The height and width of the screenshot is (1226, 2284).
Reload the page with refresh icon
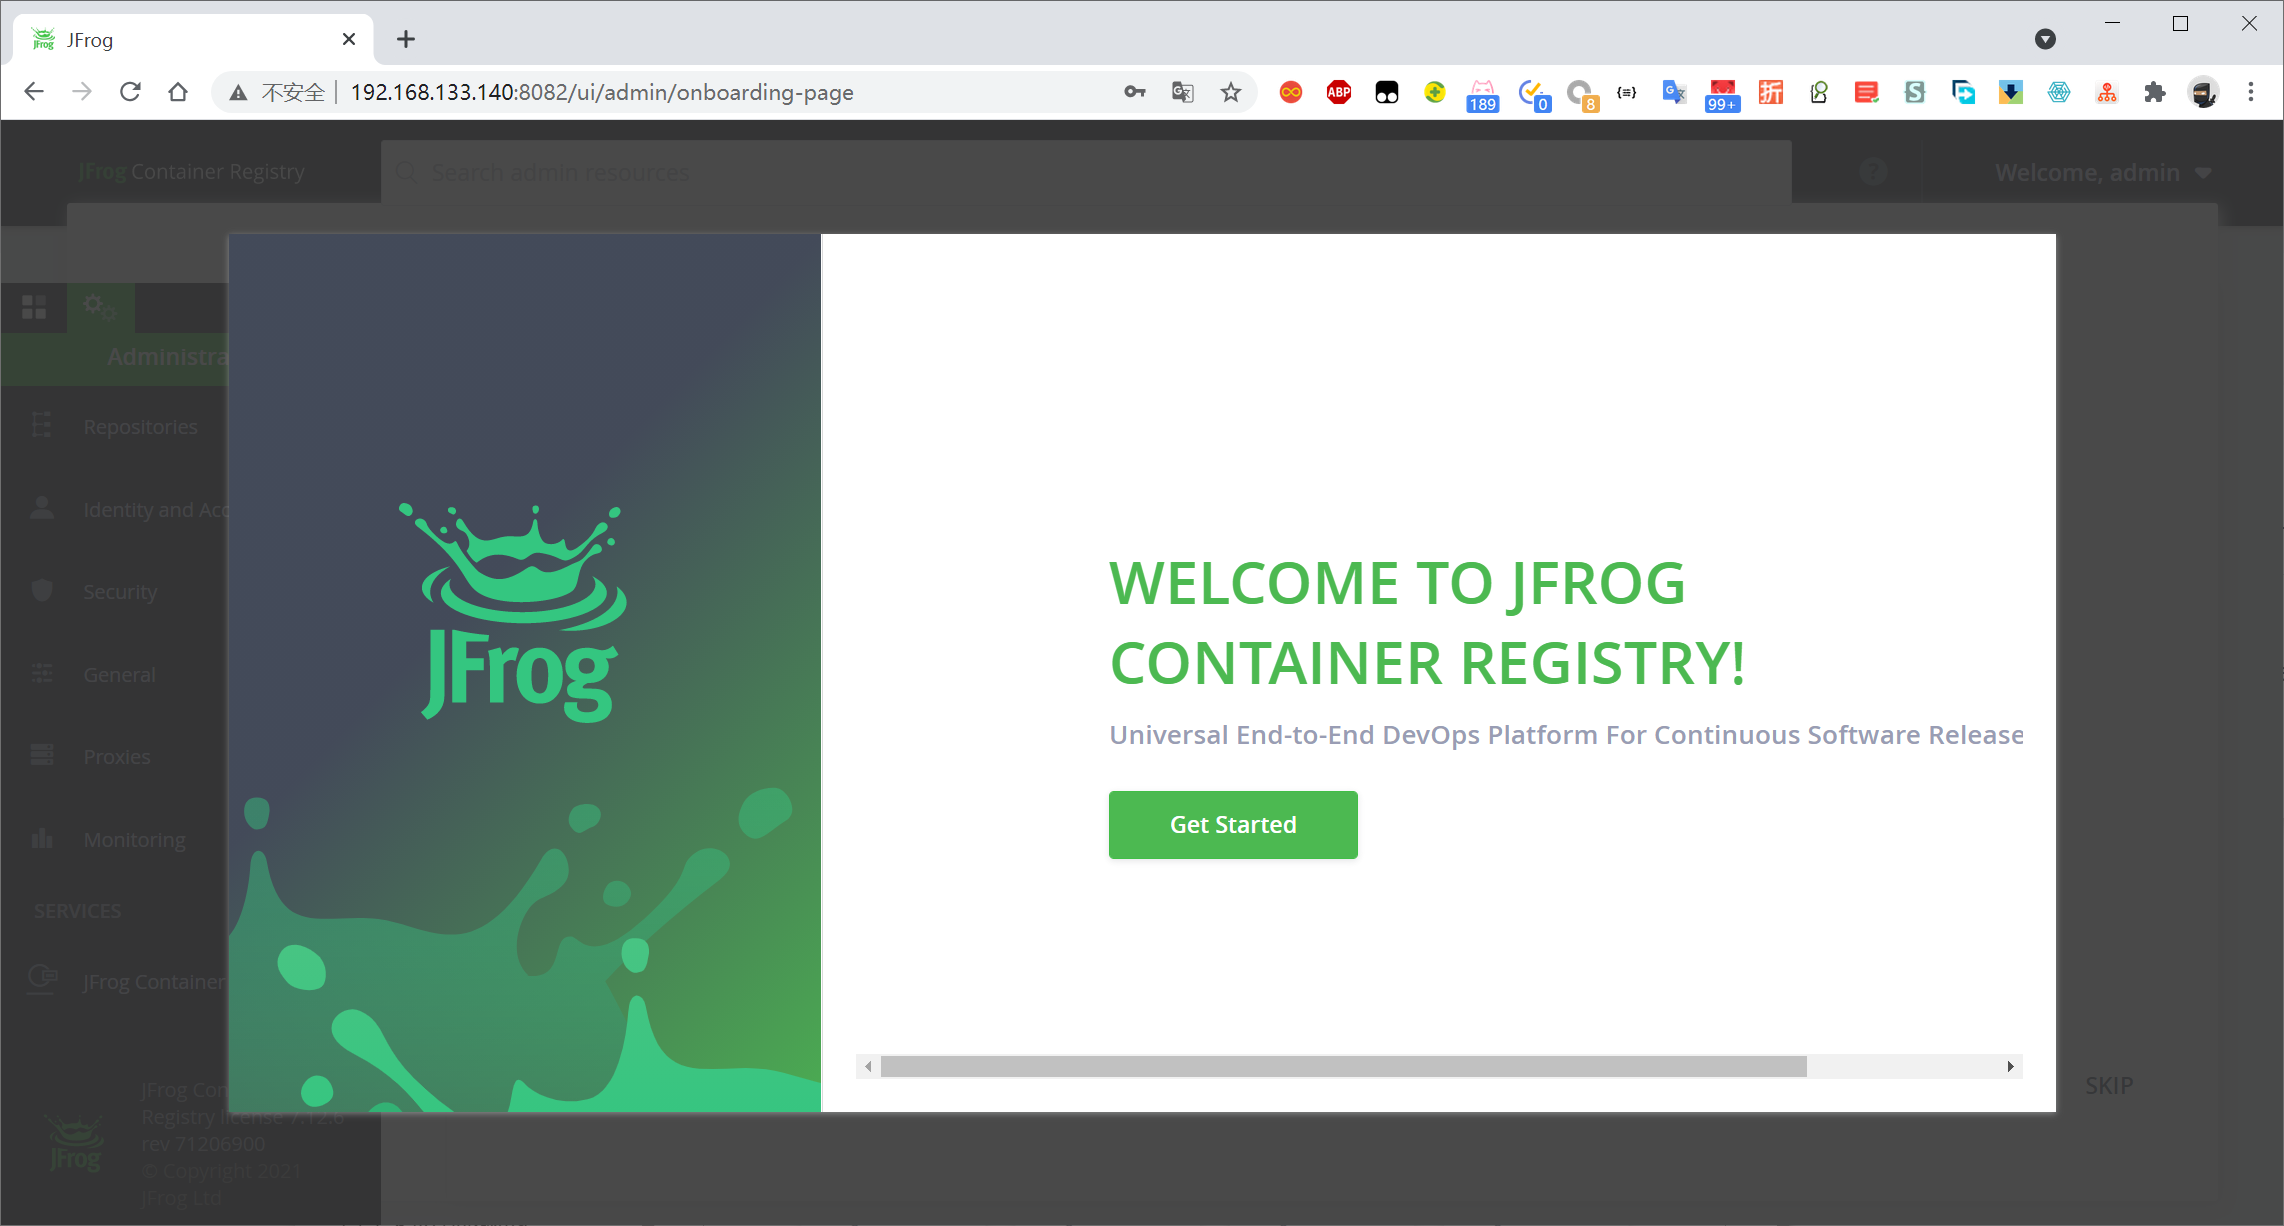[130, 92]
